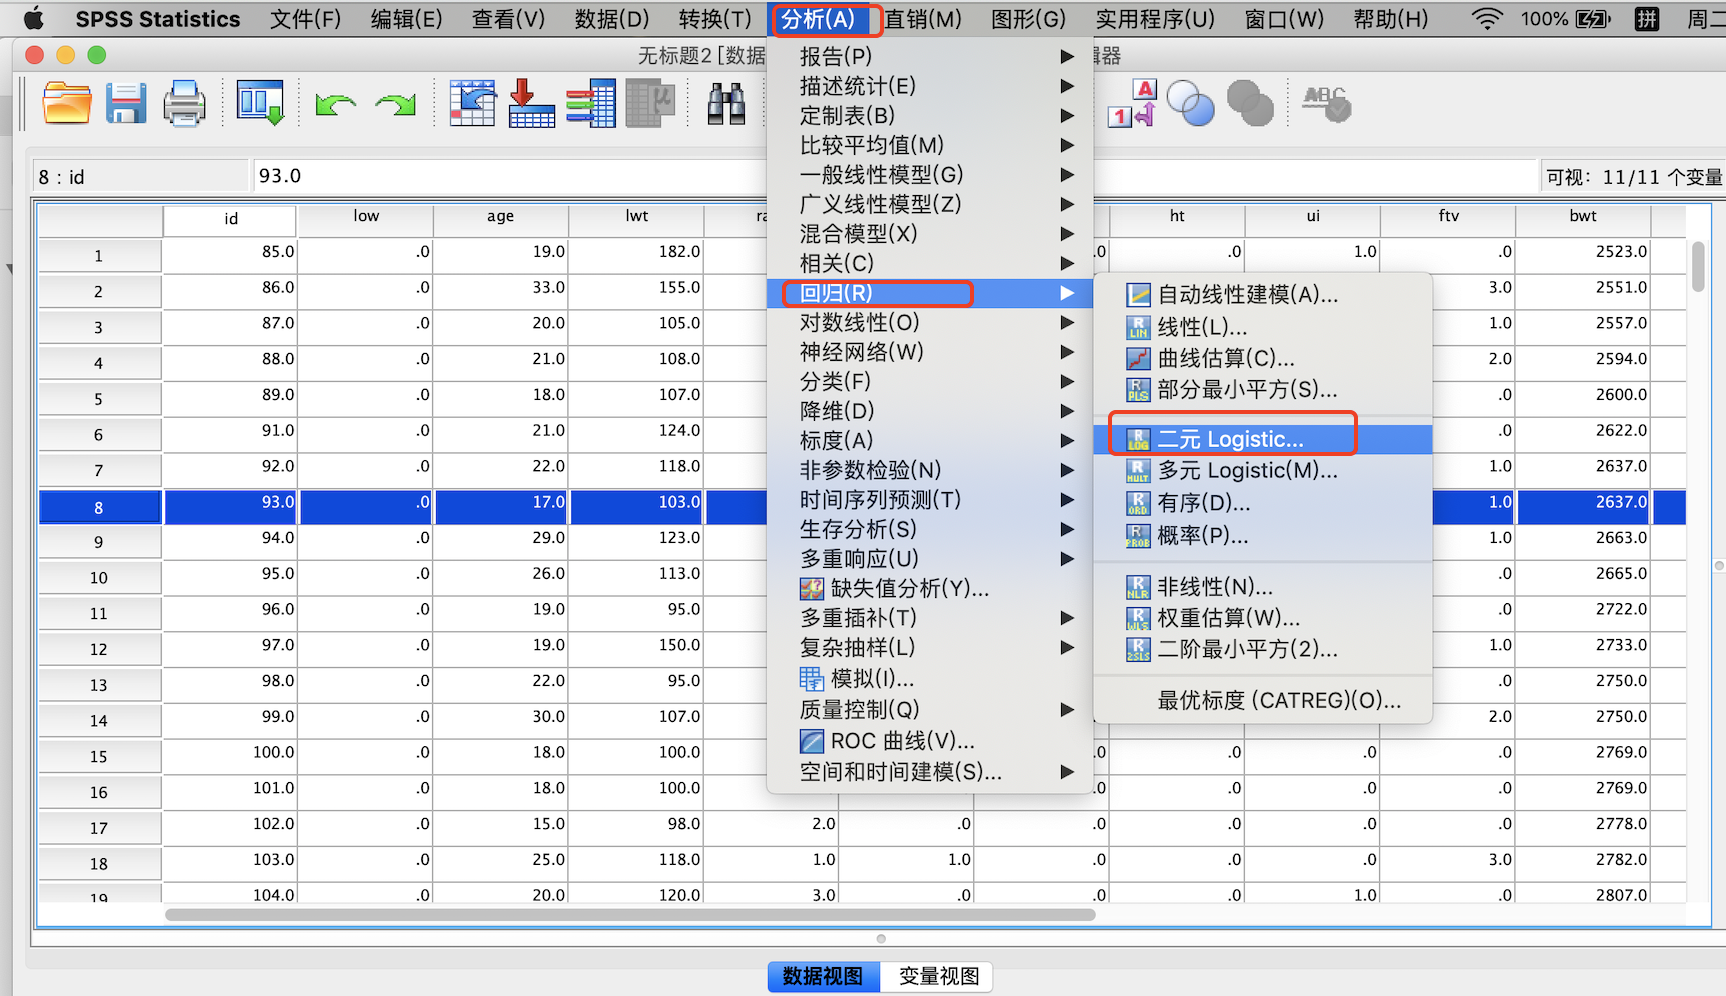The height and width of the screenshot is (996, 1726).
Task: Click the Redo arrow icon
Action: click(396, 104)
